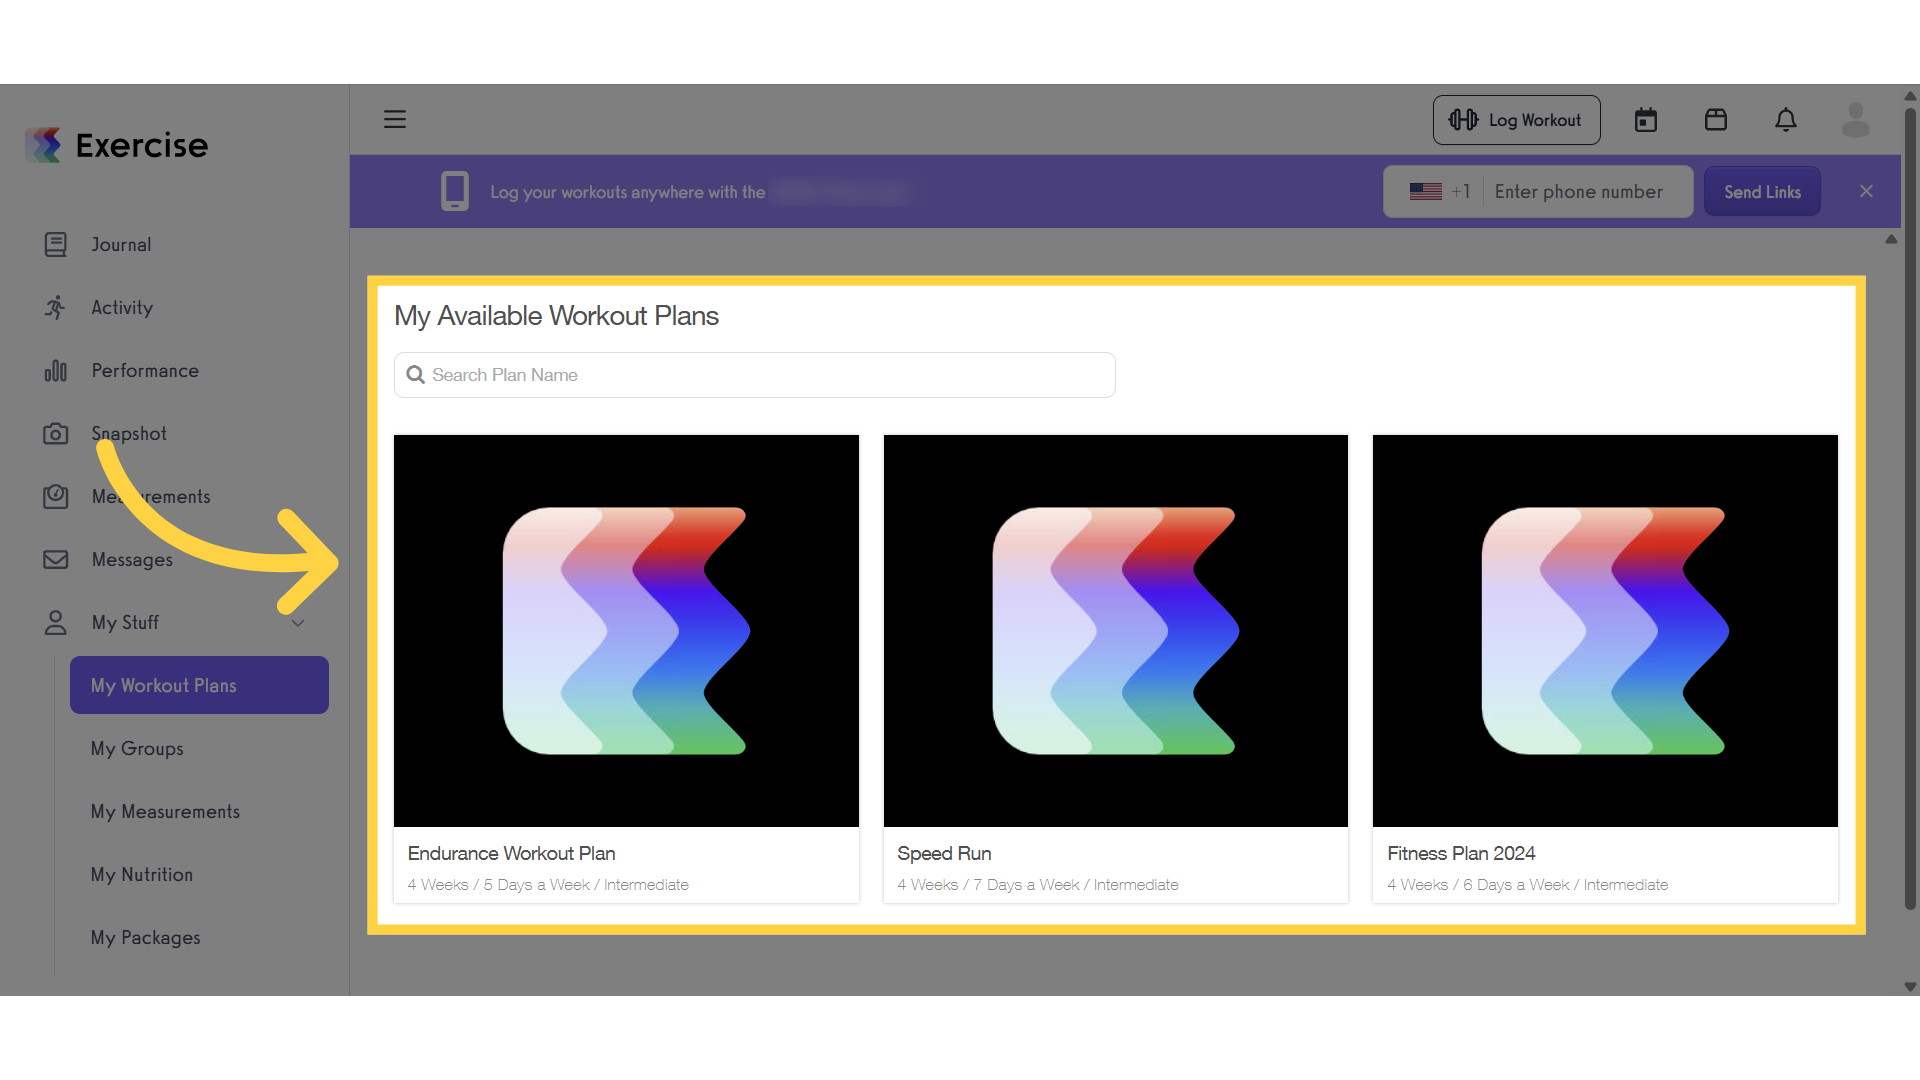Screen dimensions: 1920x1080
Task: Click the page vertical scrollbar
Action: pyautogui.click(x=1910, y=508)
